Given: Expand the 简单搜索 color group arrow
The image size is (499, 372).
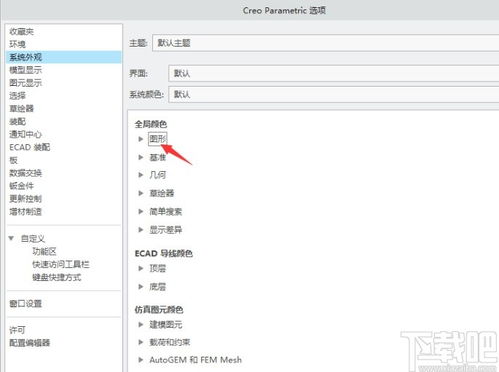Looking at the screenshot, I should pyautogui.click(x=141, y=211).
